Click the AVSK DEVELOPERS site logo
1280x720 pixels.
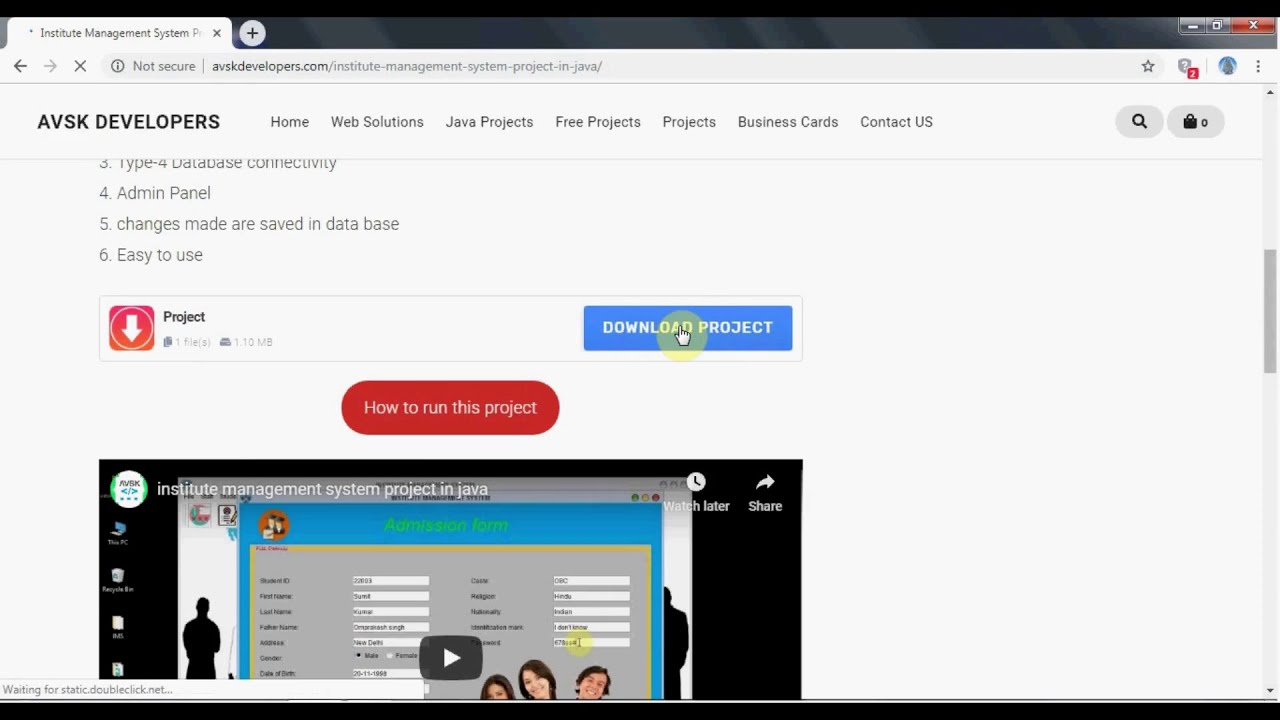pyautogui.click(x=129, y=122)
